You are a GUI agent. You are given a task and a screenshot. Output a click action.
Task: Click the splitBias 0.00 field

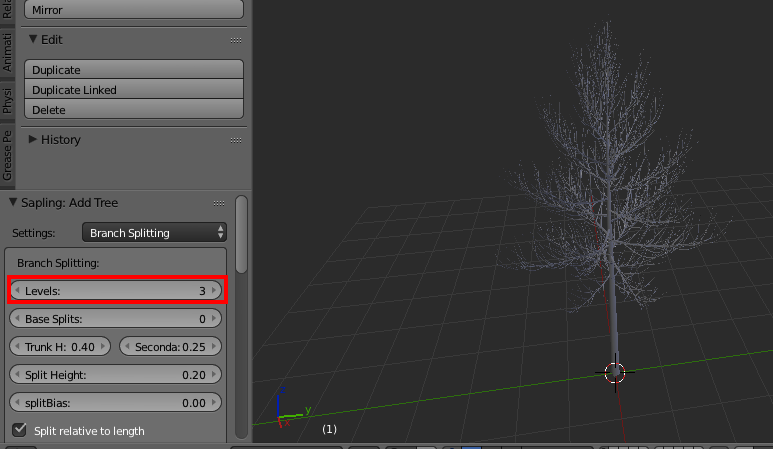pos(115,403)
